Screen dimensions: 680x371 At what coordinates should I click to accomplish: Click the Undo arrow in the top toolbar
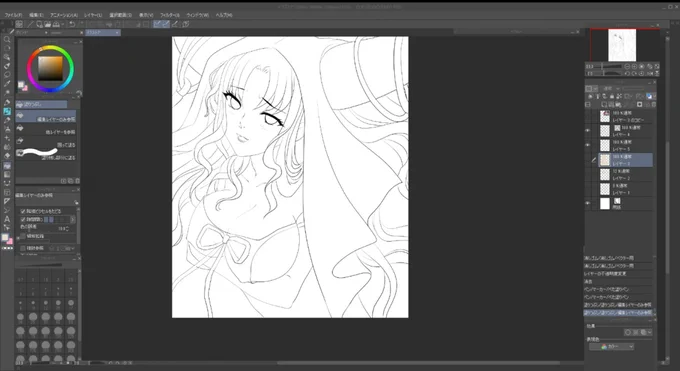72,24
